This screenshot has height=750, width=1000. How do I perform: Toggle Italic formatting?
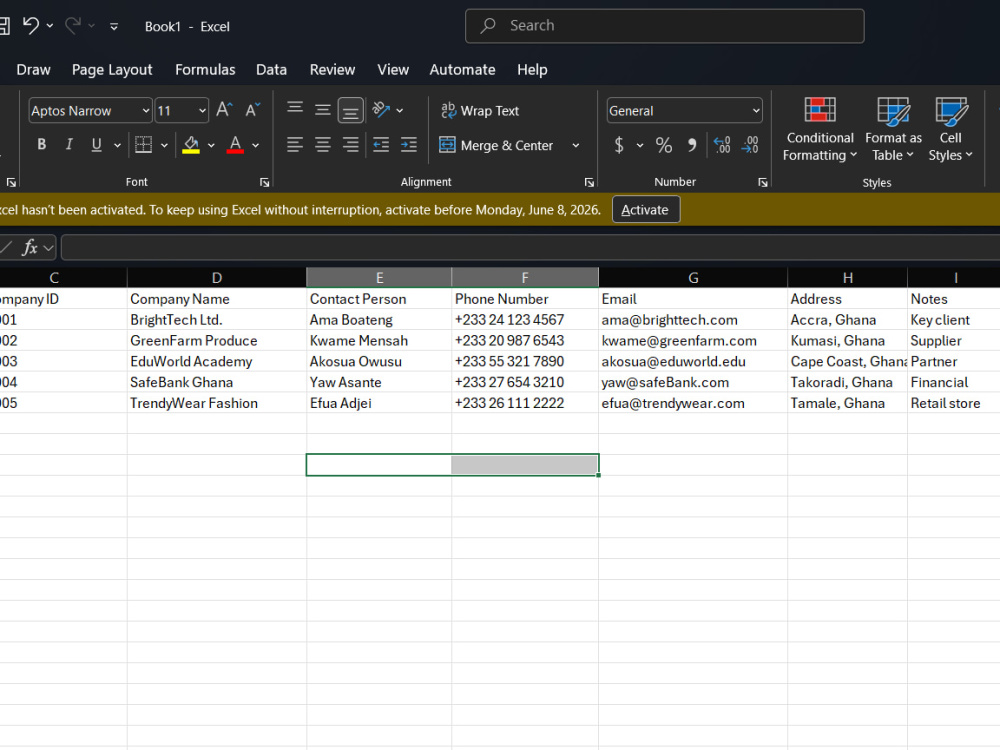(x=69, y=145)
